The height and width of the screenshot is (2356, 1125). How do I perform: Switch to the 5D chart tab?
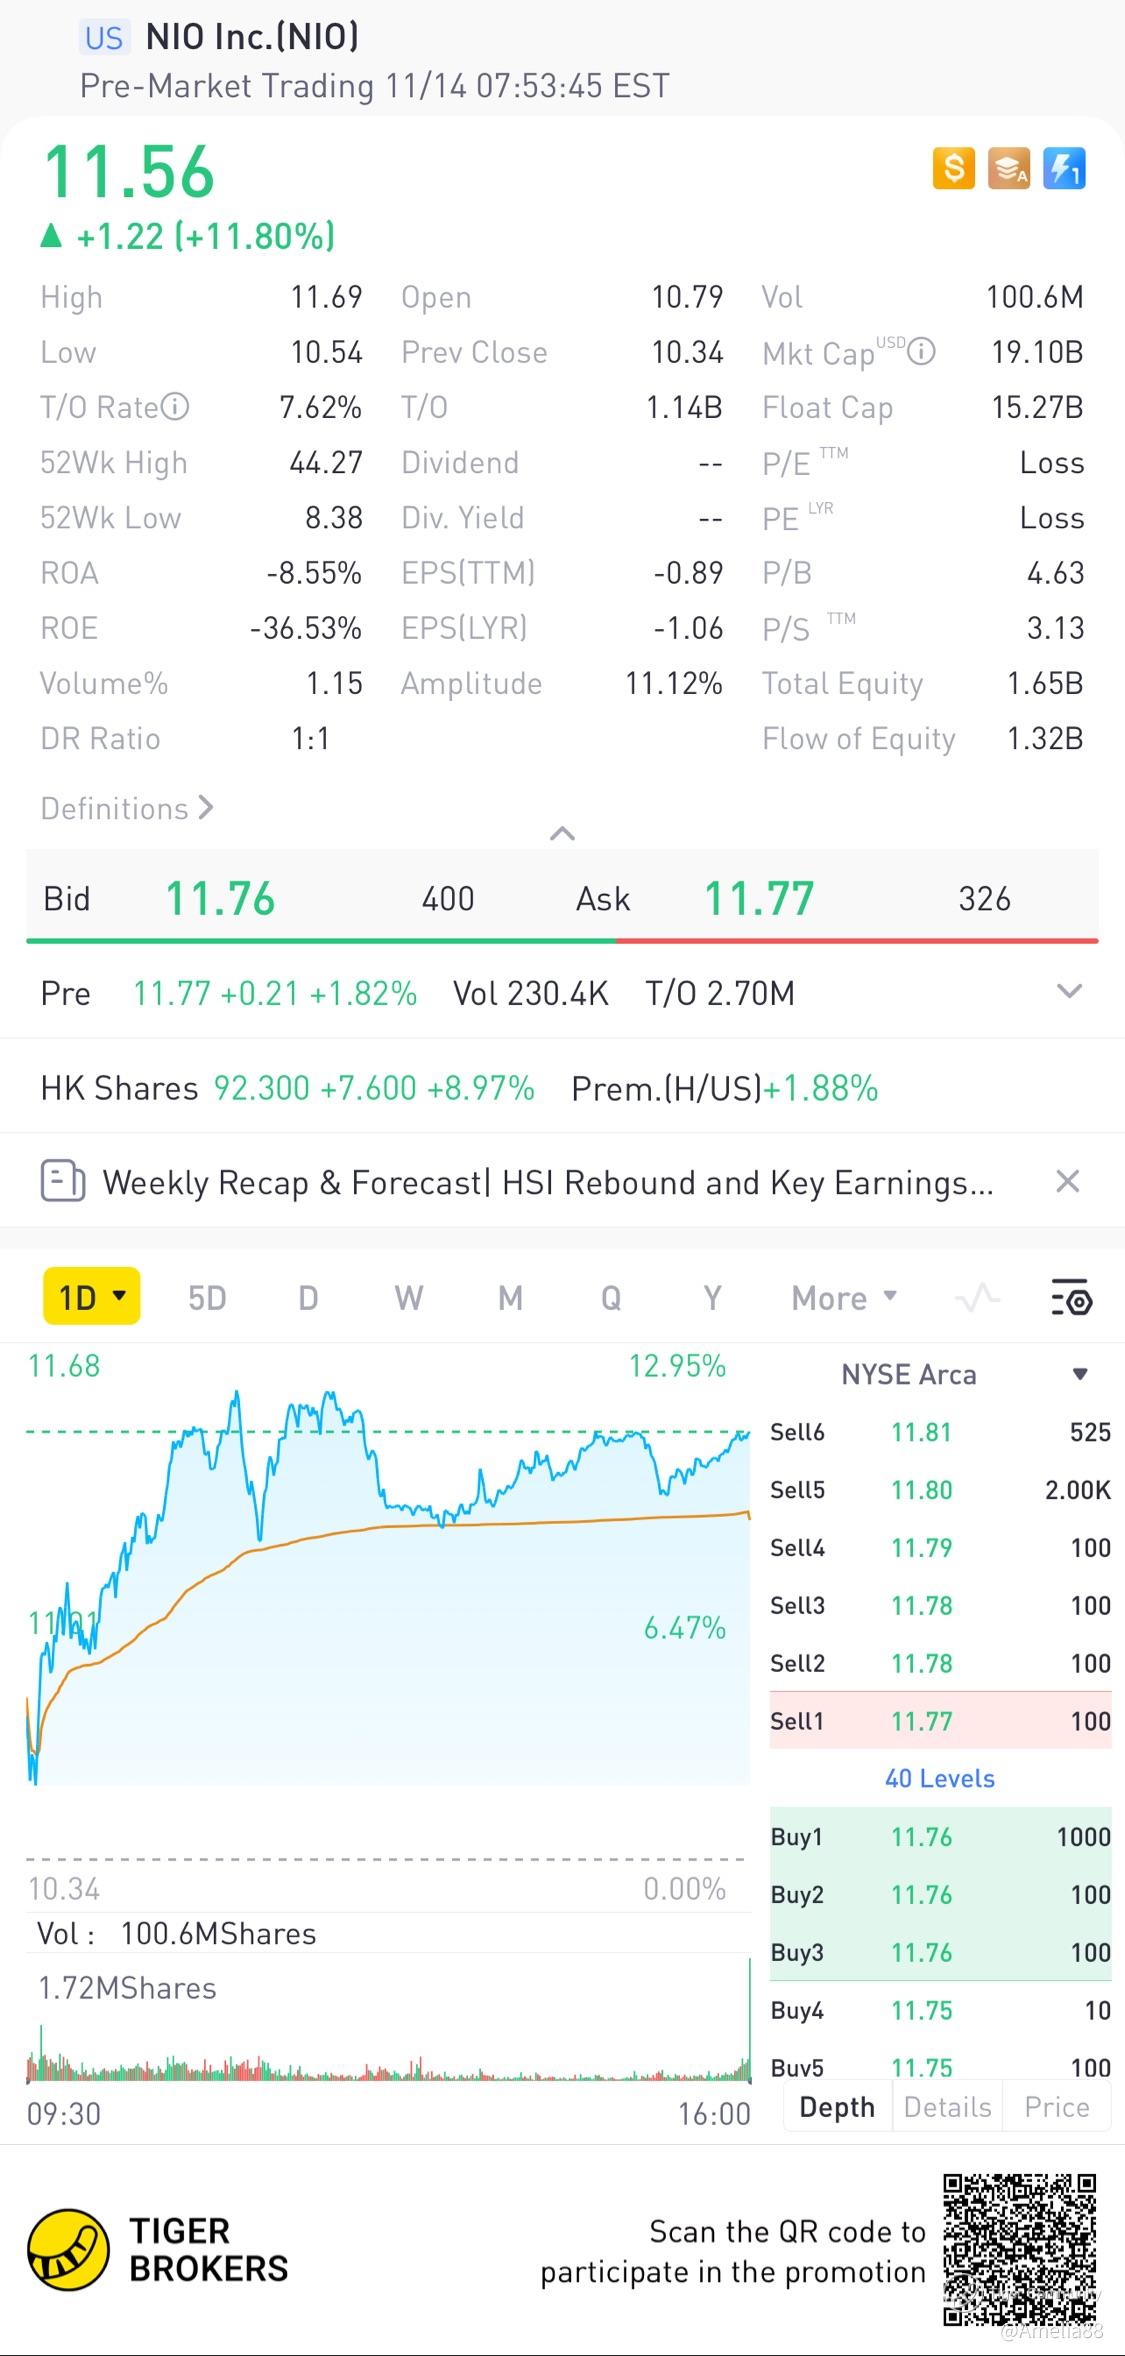click(x=207, y=1298)
